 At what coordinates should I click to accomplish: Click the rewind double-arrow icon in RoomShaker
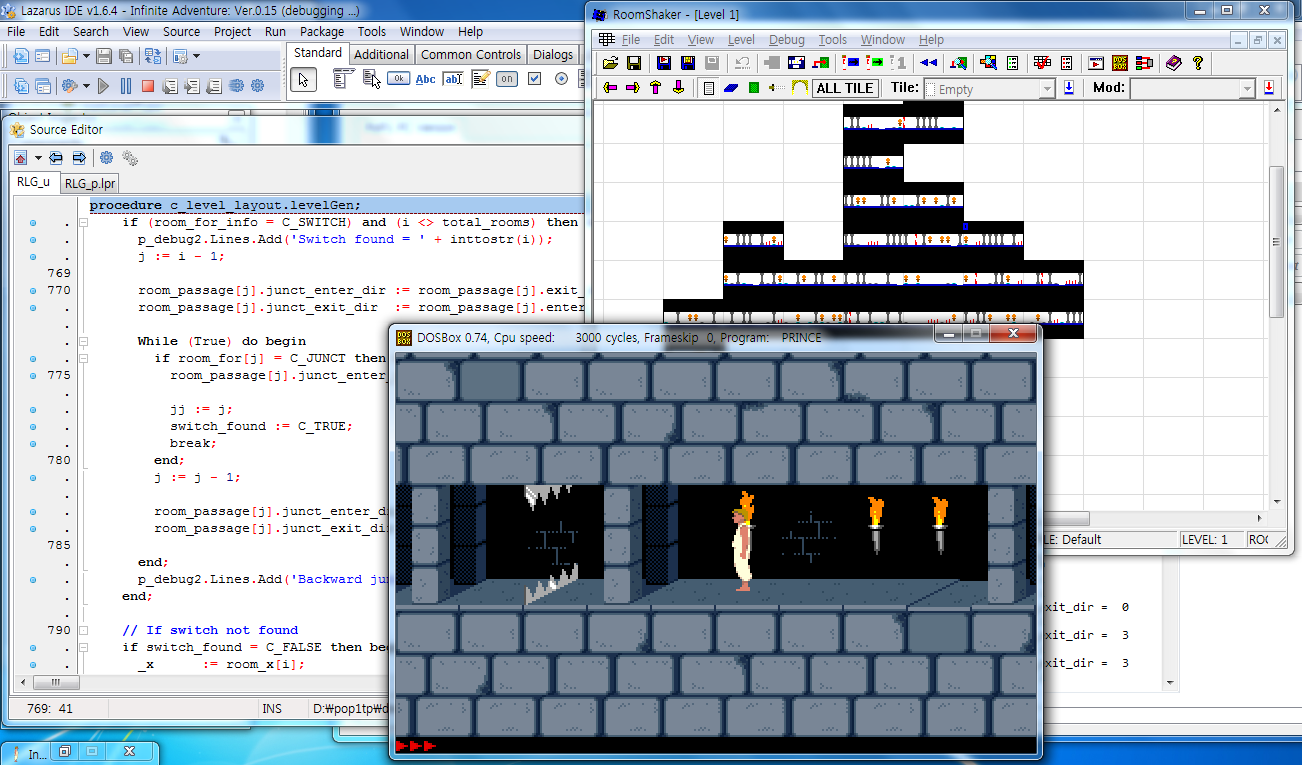pos(929,62)
